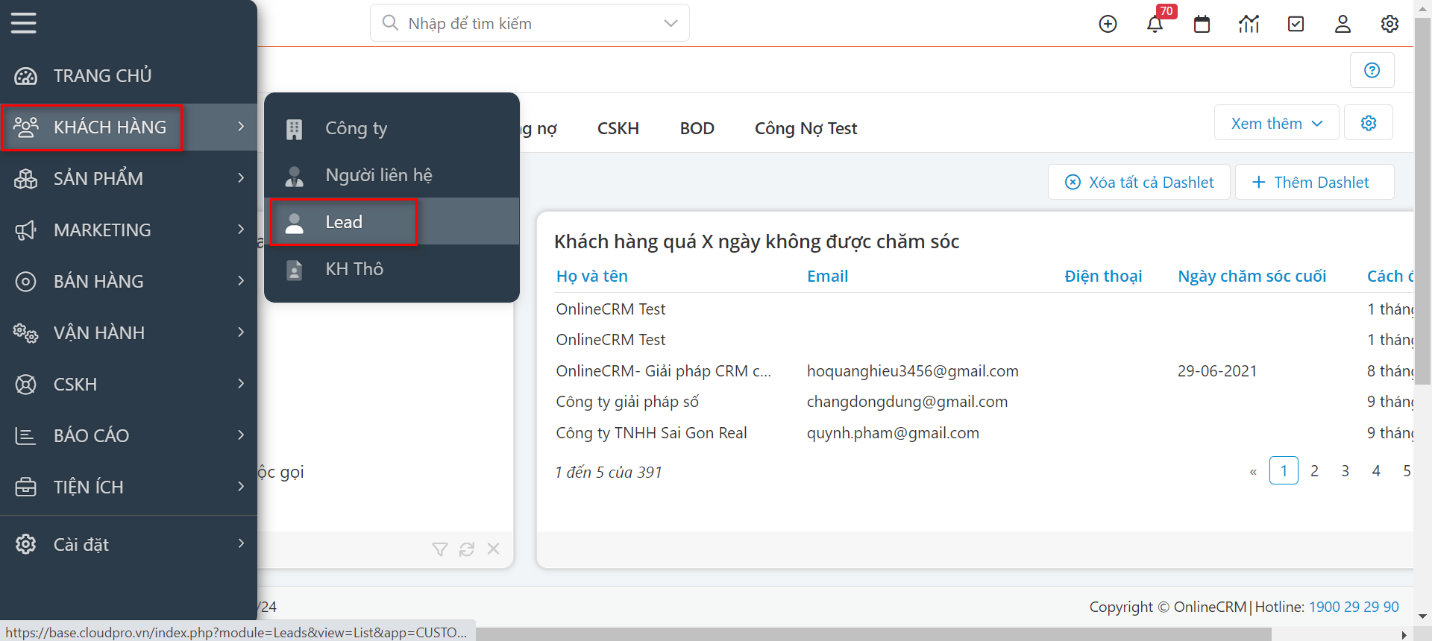The image size is (1432, 641).
Task: Open the analytics chart icon
Action: [x=1249, y=23]
